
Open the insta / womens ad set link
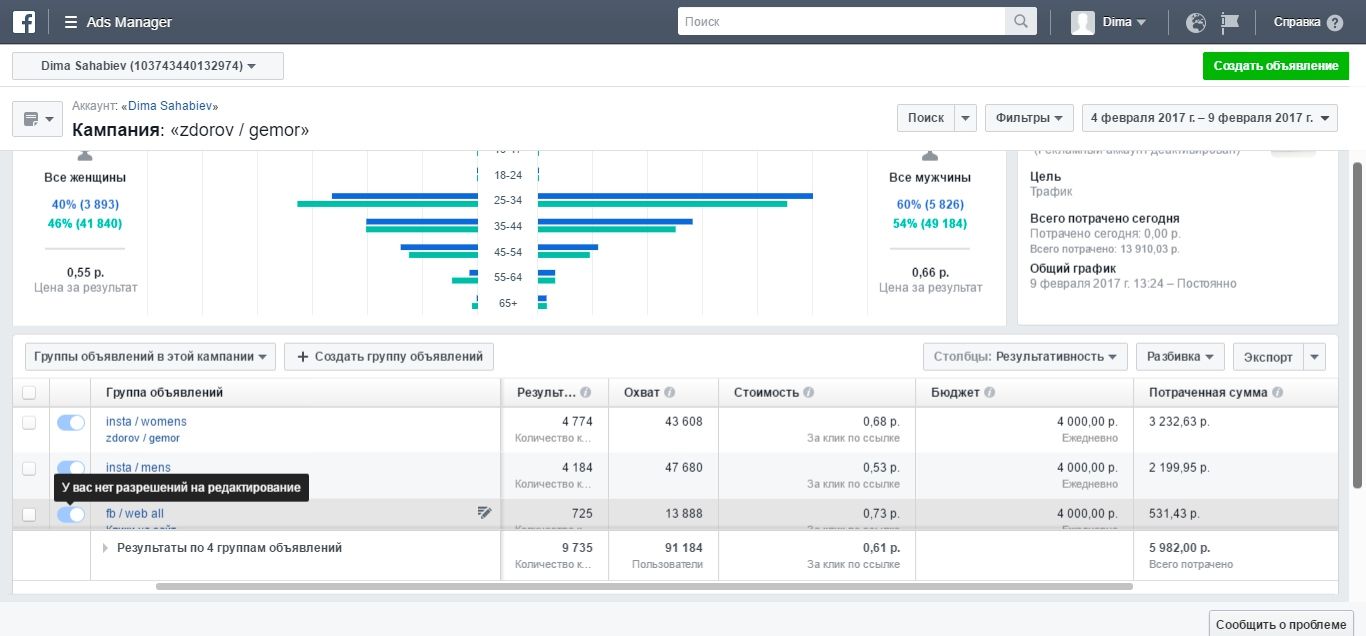146,422
